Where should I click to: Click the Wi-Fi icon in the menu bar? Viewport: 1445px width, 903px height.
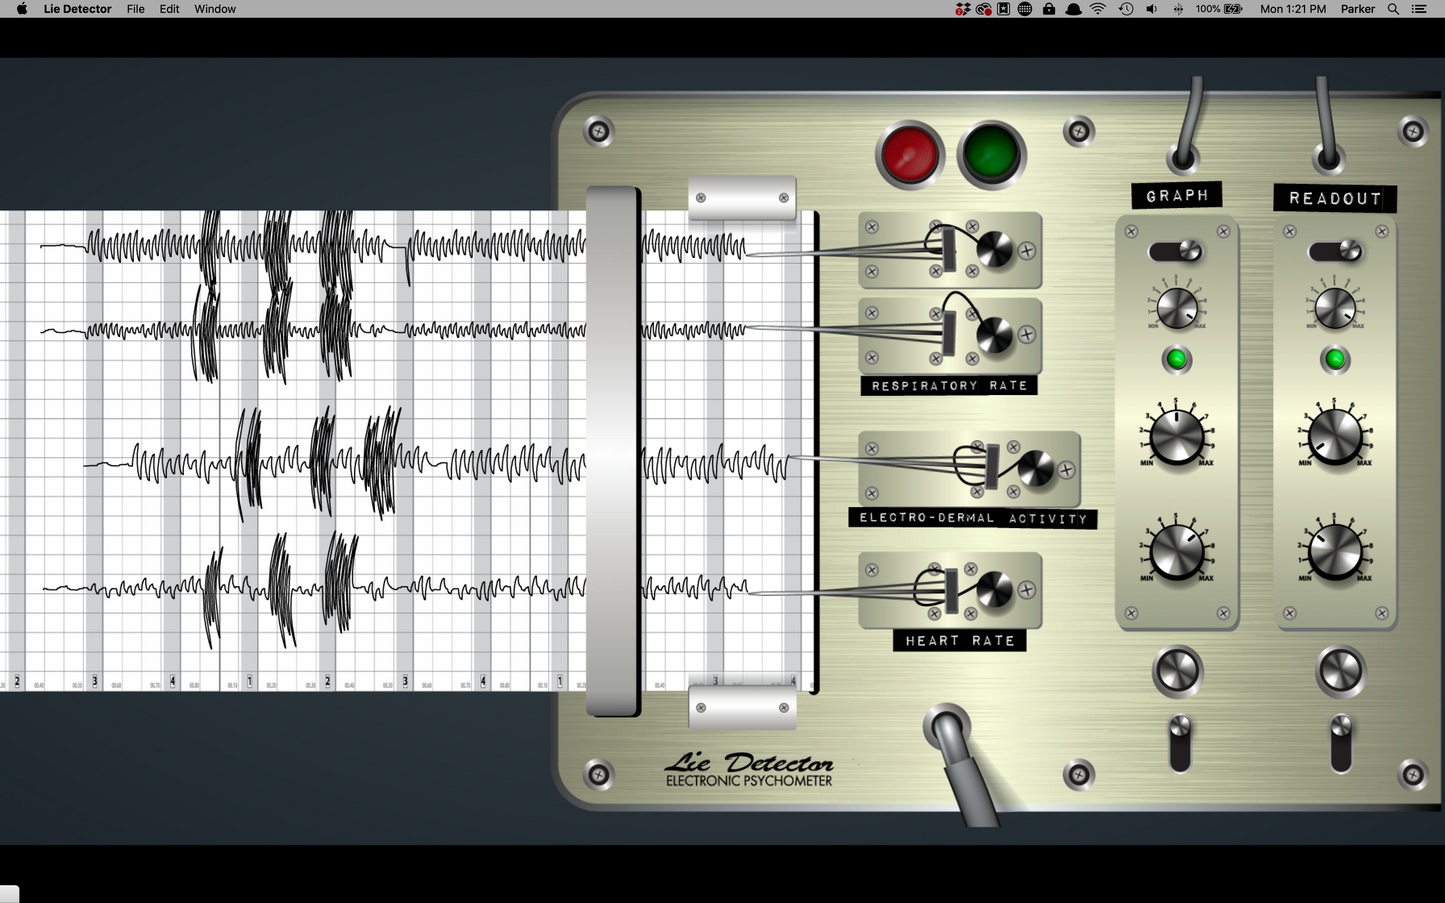(x=1097, y=9)
